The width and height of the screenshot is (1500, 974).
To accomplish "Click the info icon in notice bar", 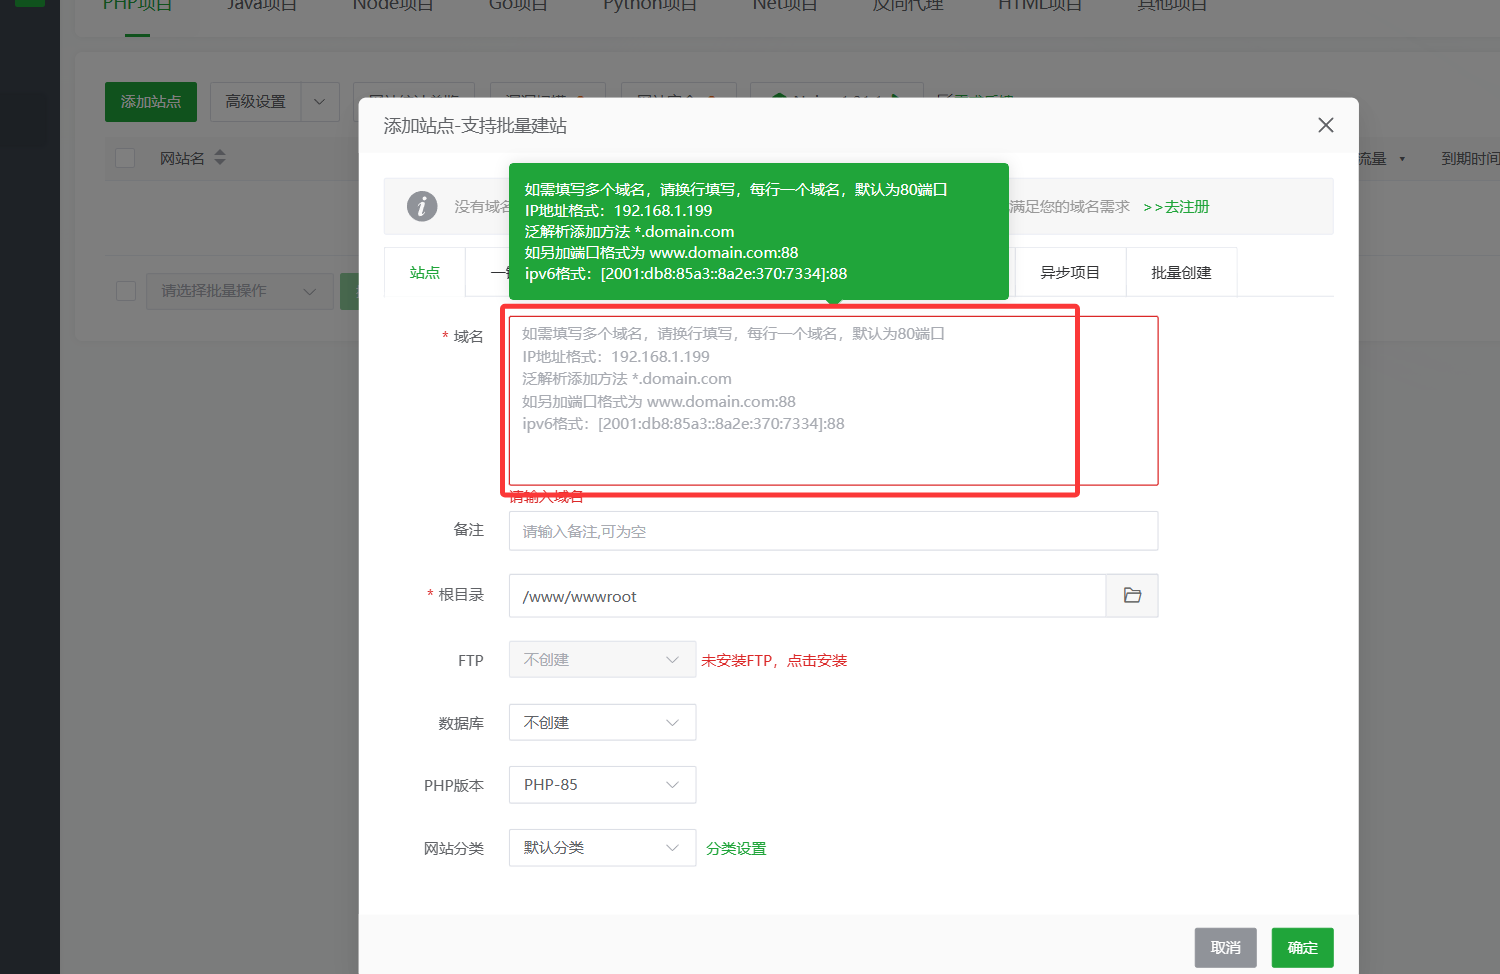I will click(x=422, y=206).
